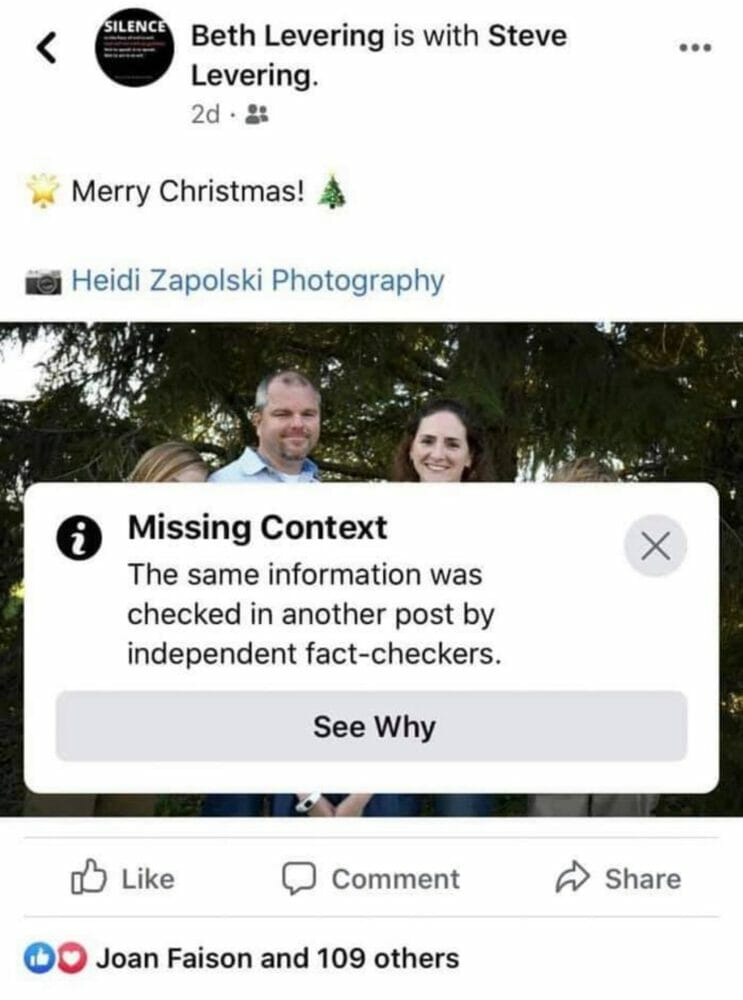Dismiss the Missing Context overlay with X
Viewport: 743px width, 1000px height.
point(655,546)
